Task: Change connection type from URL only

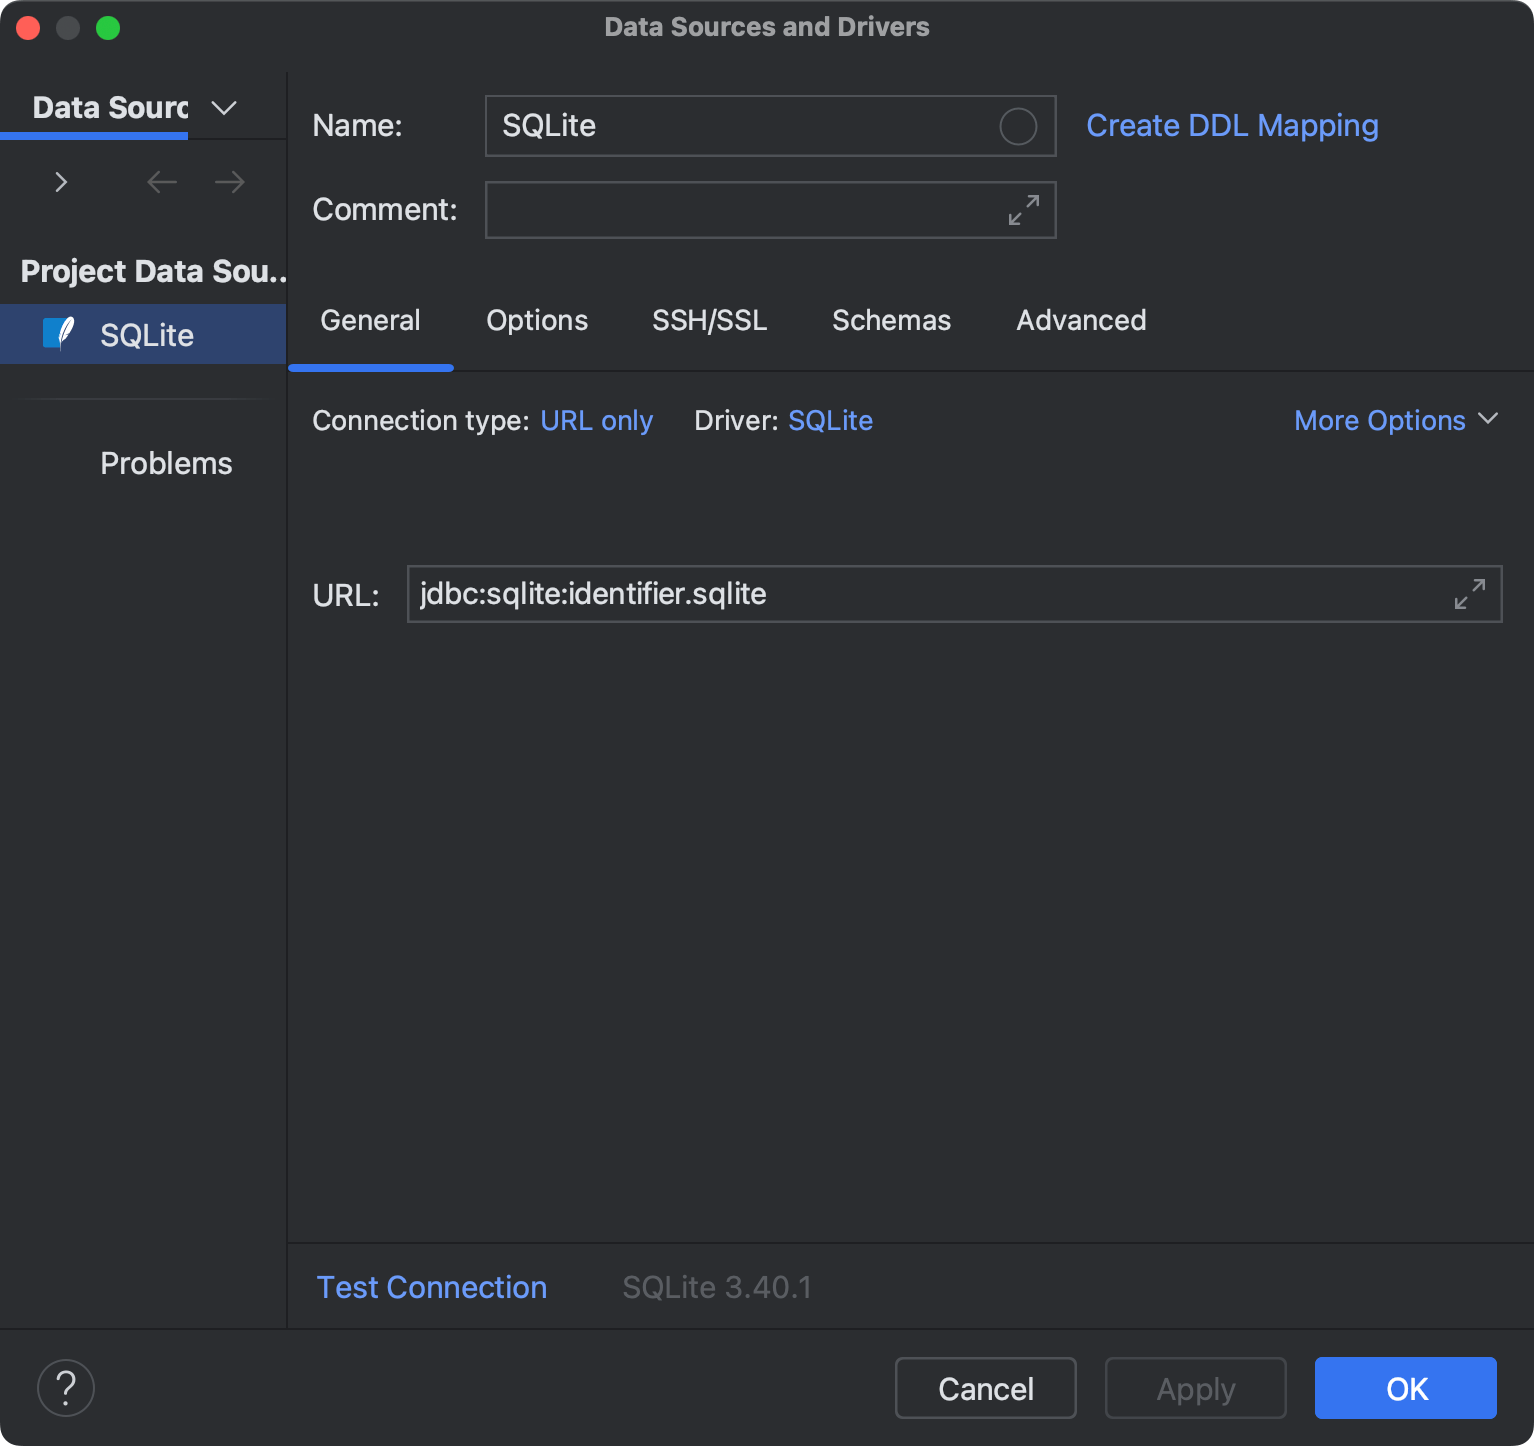Action: tap(596, 420)
